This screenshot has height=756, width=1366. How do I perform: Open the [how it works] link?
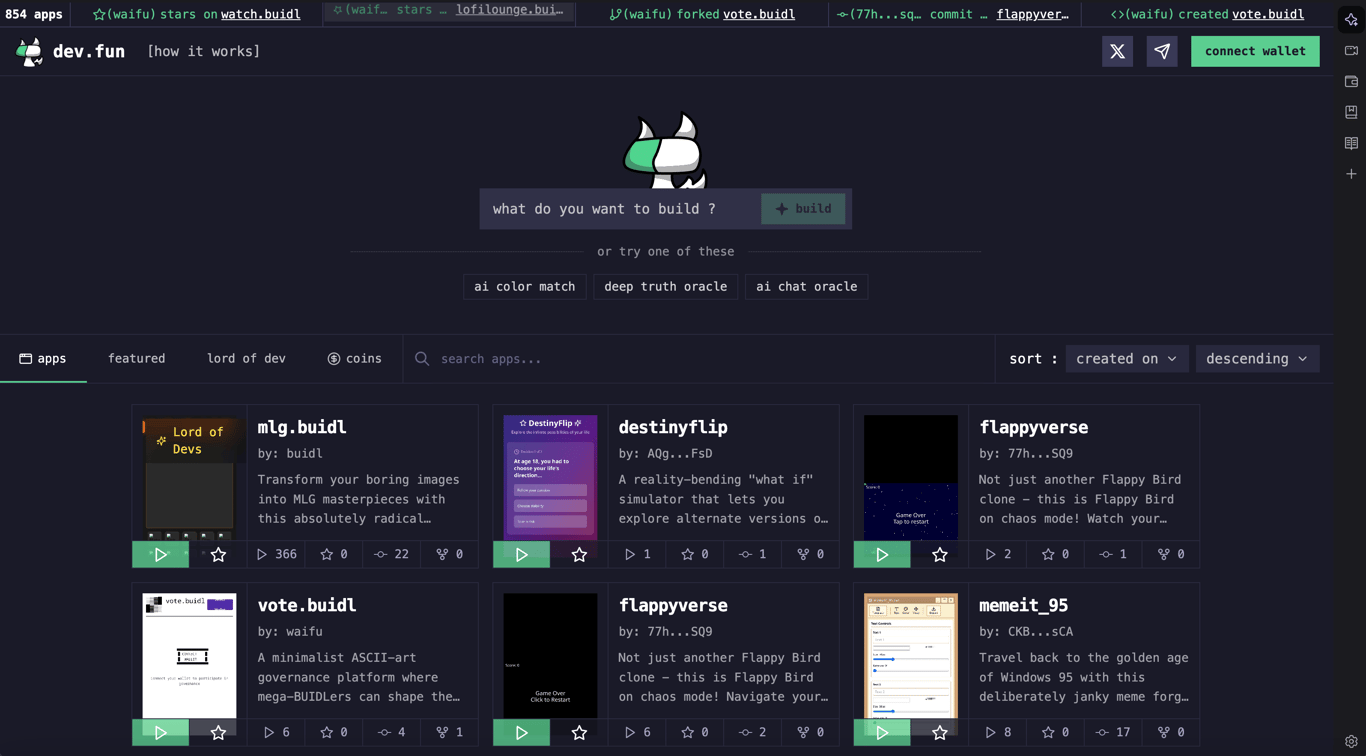[x=203, y=51]
